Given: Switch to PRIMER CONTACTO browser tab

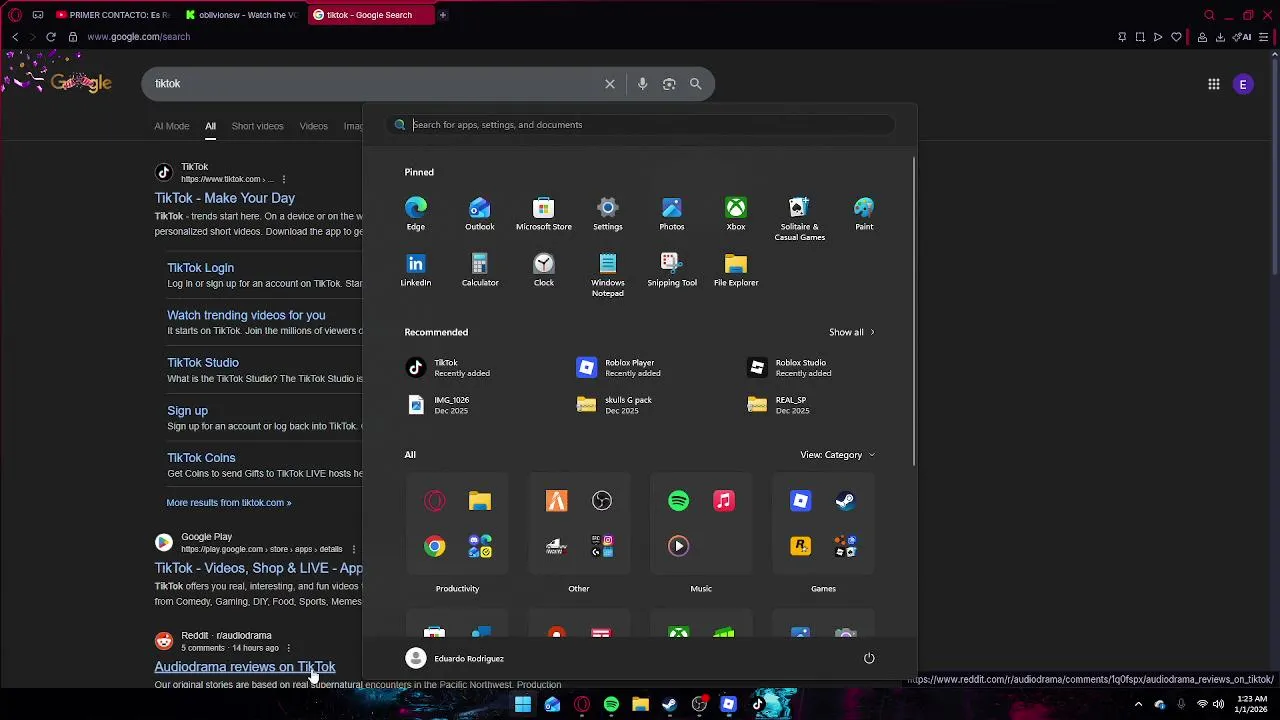Looking at the screenshot, I should (112, 15).
